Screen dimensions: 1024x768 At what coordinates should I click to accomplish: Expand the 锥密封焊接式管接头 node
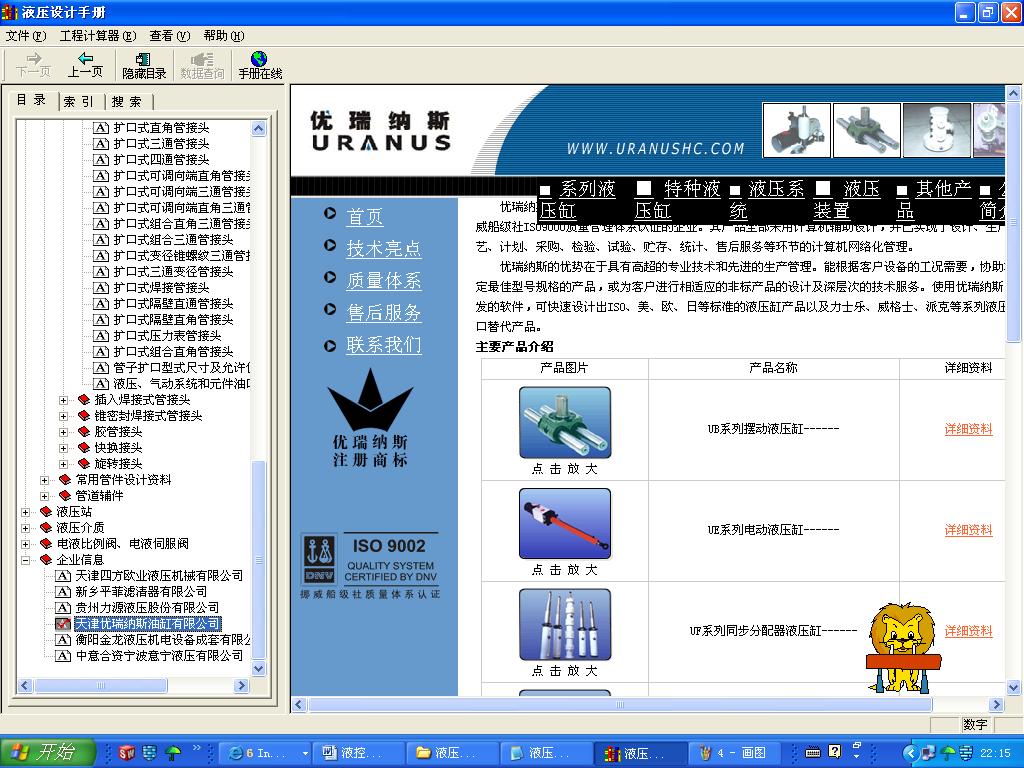point(64,416)
